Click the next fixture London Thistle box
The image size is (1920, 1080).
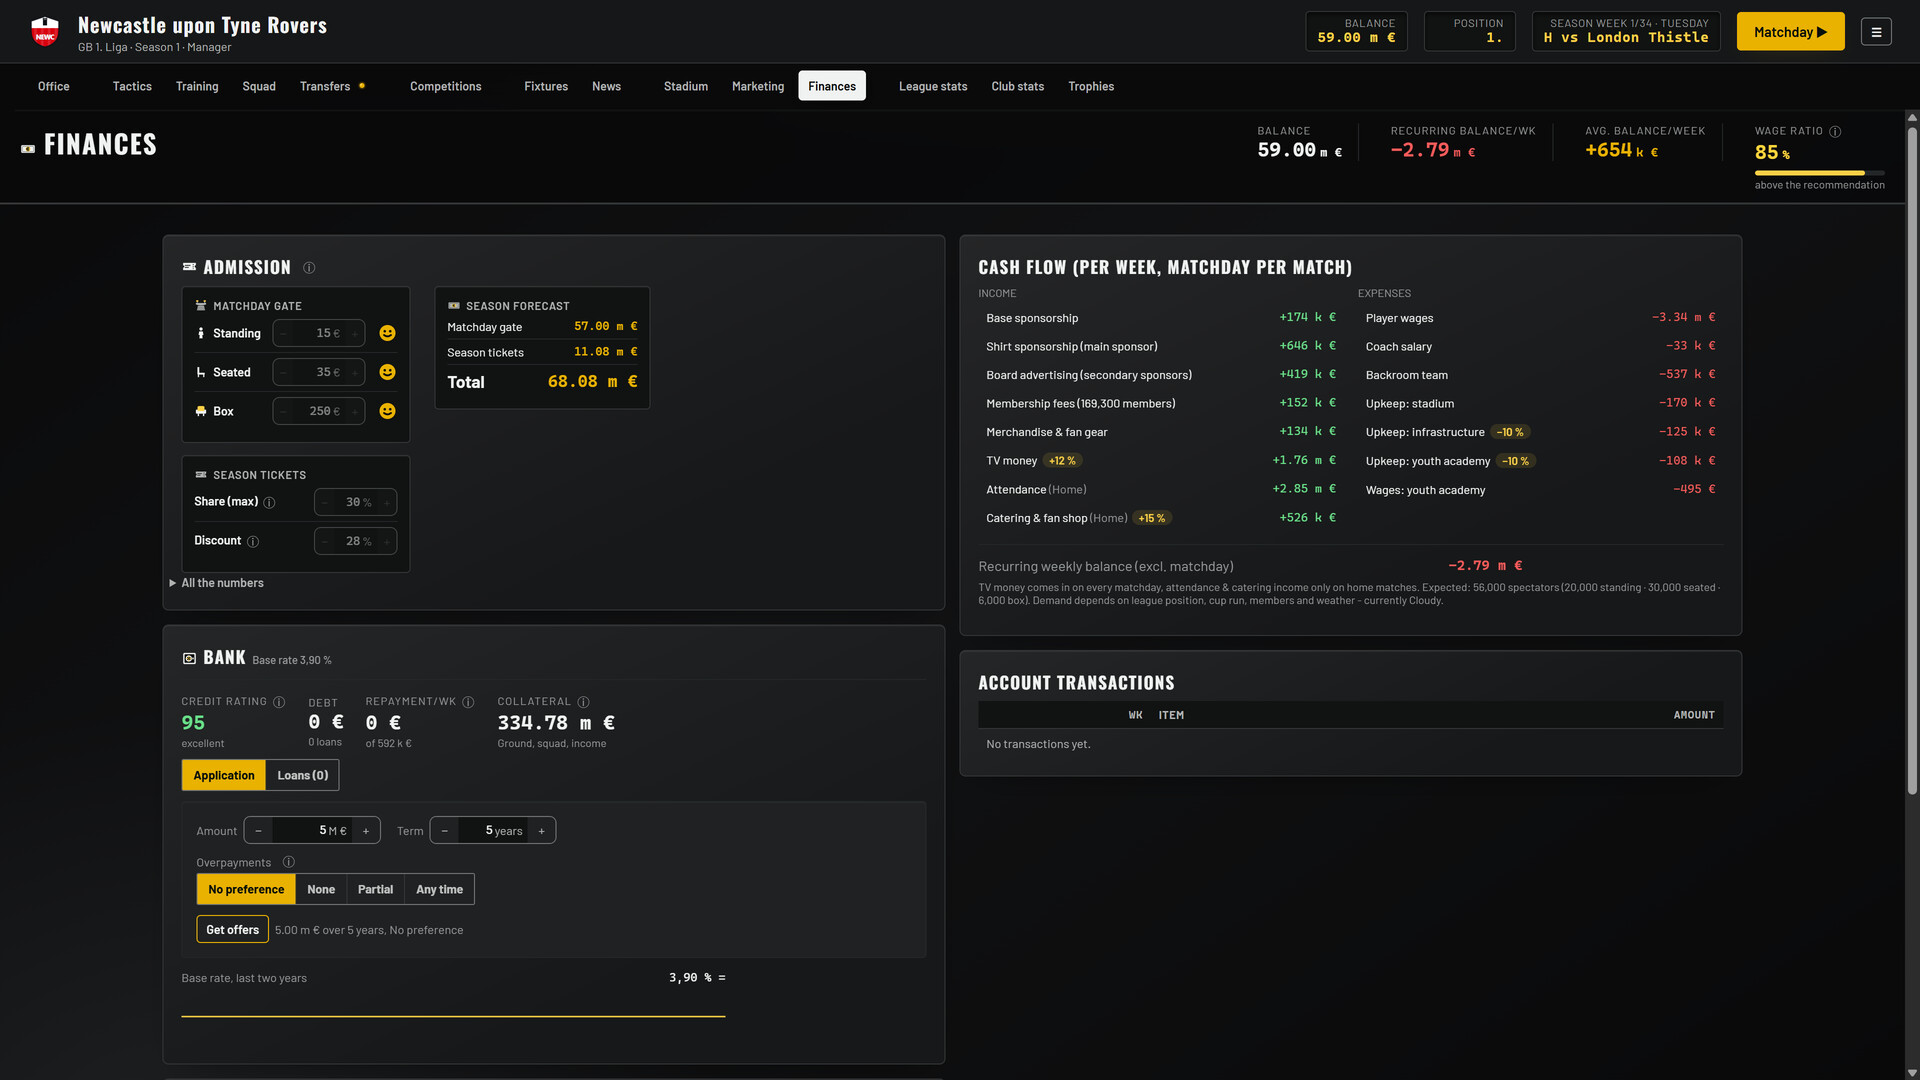1626,31
